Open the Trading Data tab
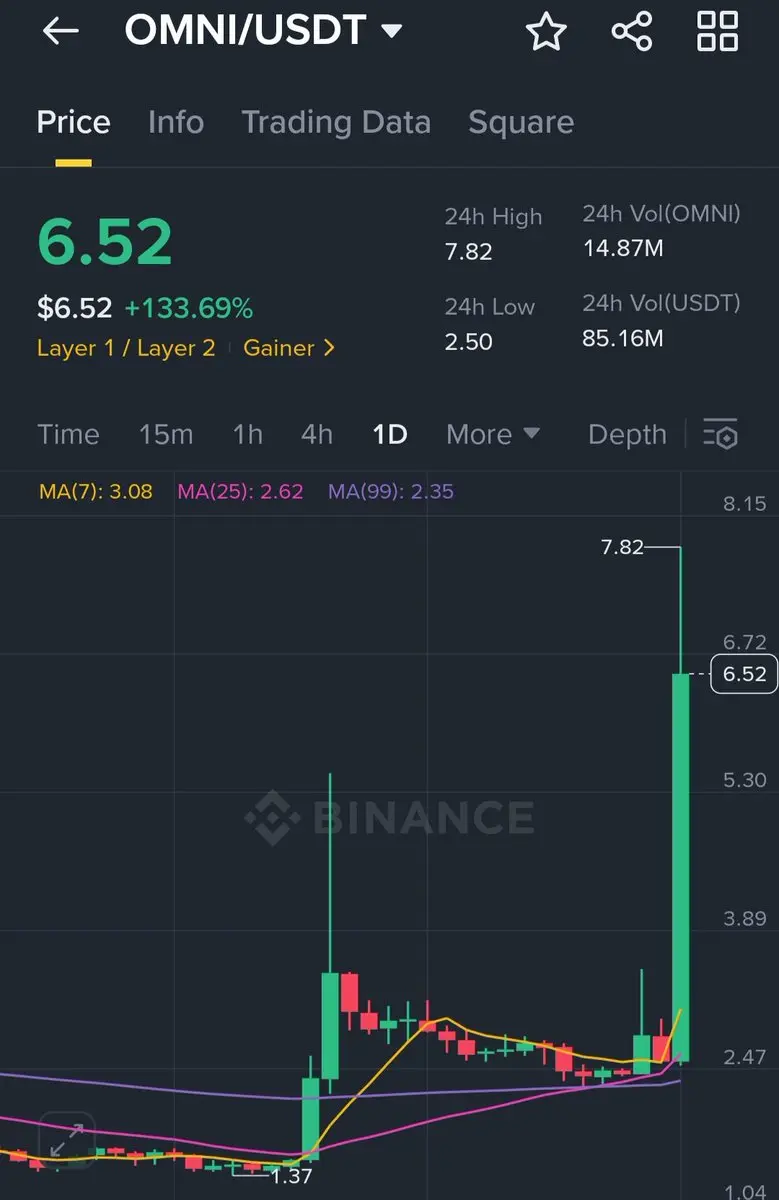The height and width of the screenshot is (1200, 779). point(336,122)
